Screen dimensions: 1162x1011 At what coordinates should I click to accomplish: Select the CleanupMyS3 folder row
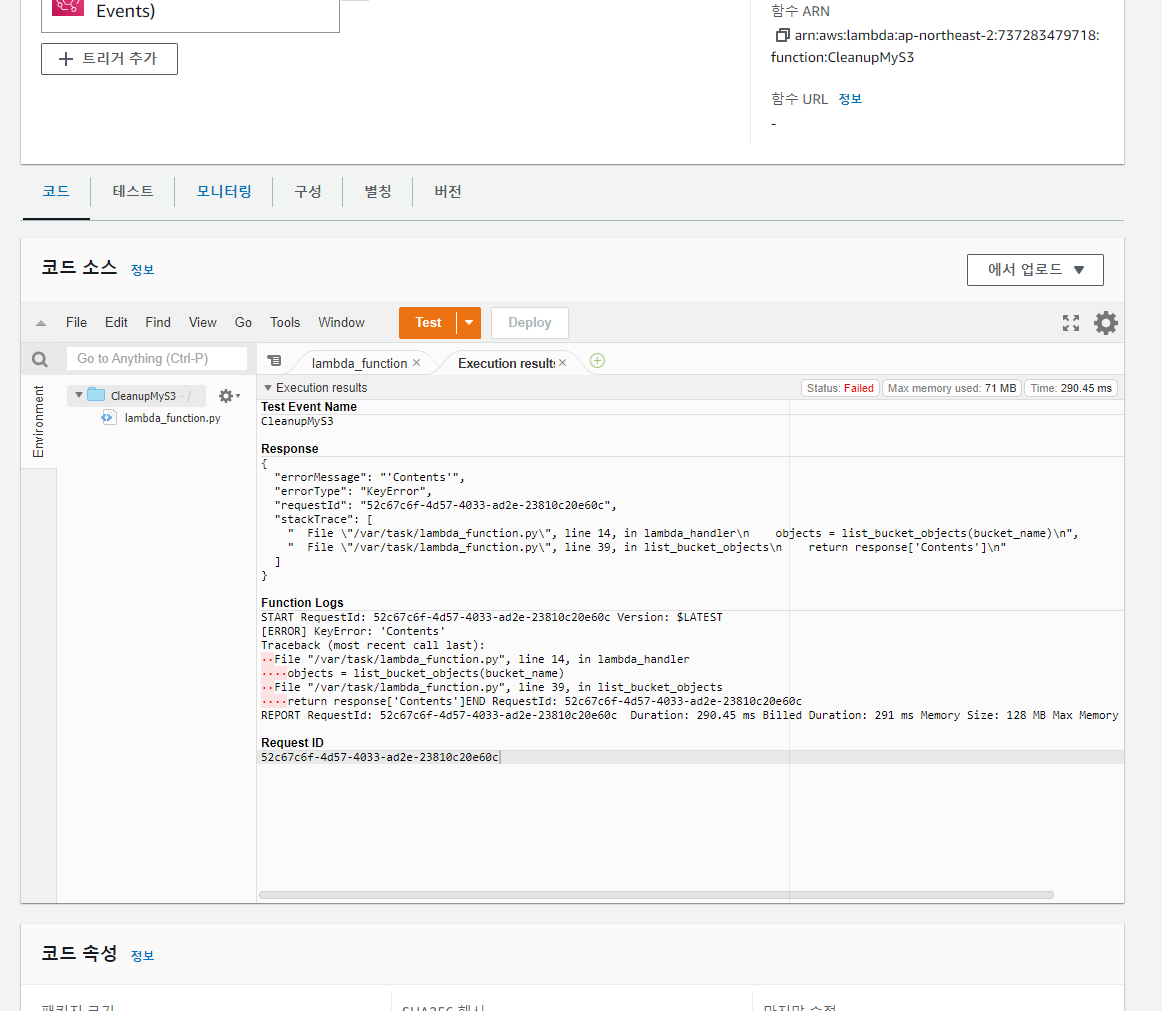[x=137, y=396]
